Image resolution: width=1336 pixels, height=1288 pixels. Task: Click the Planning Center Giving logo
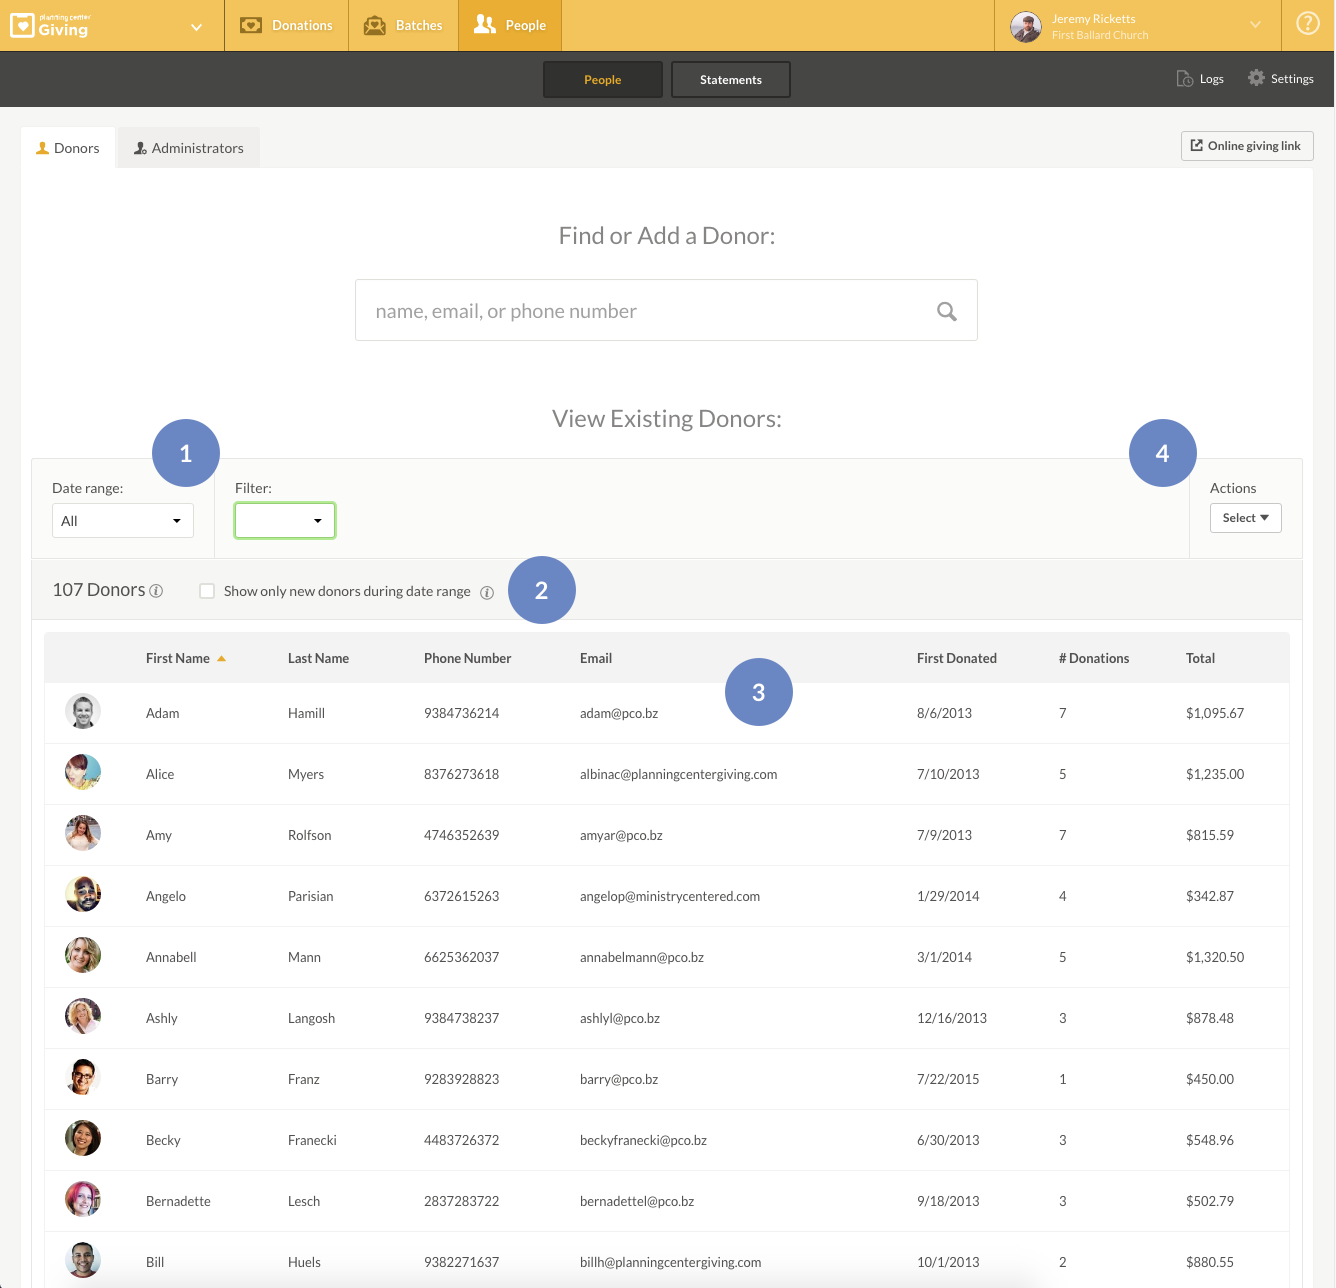point(50,25)
